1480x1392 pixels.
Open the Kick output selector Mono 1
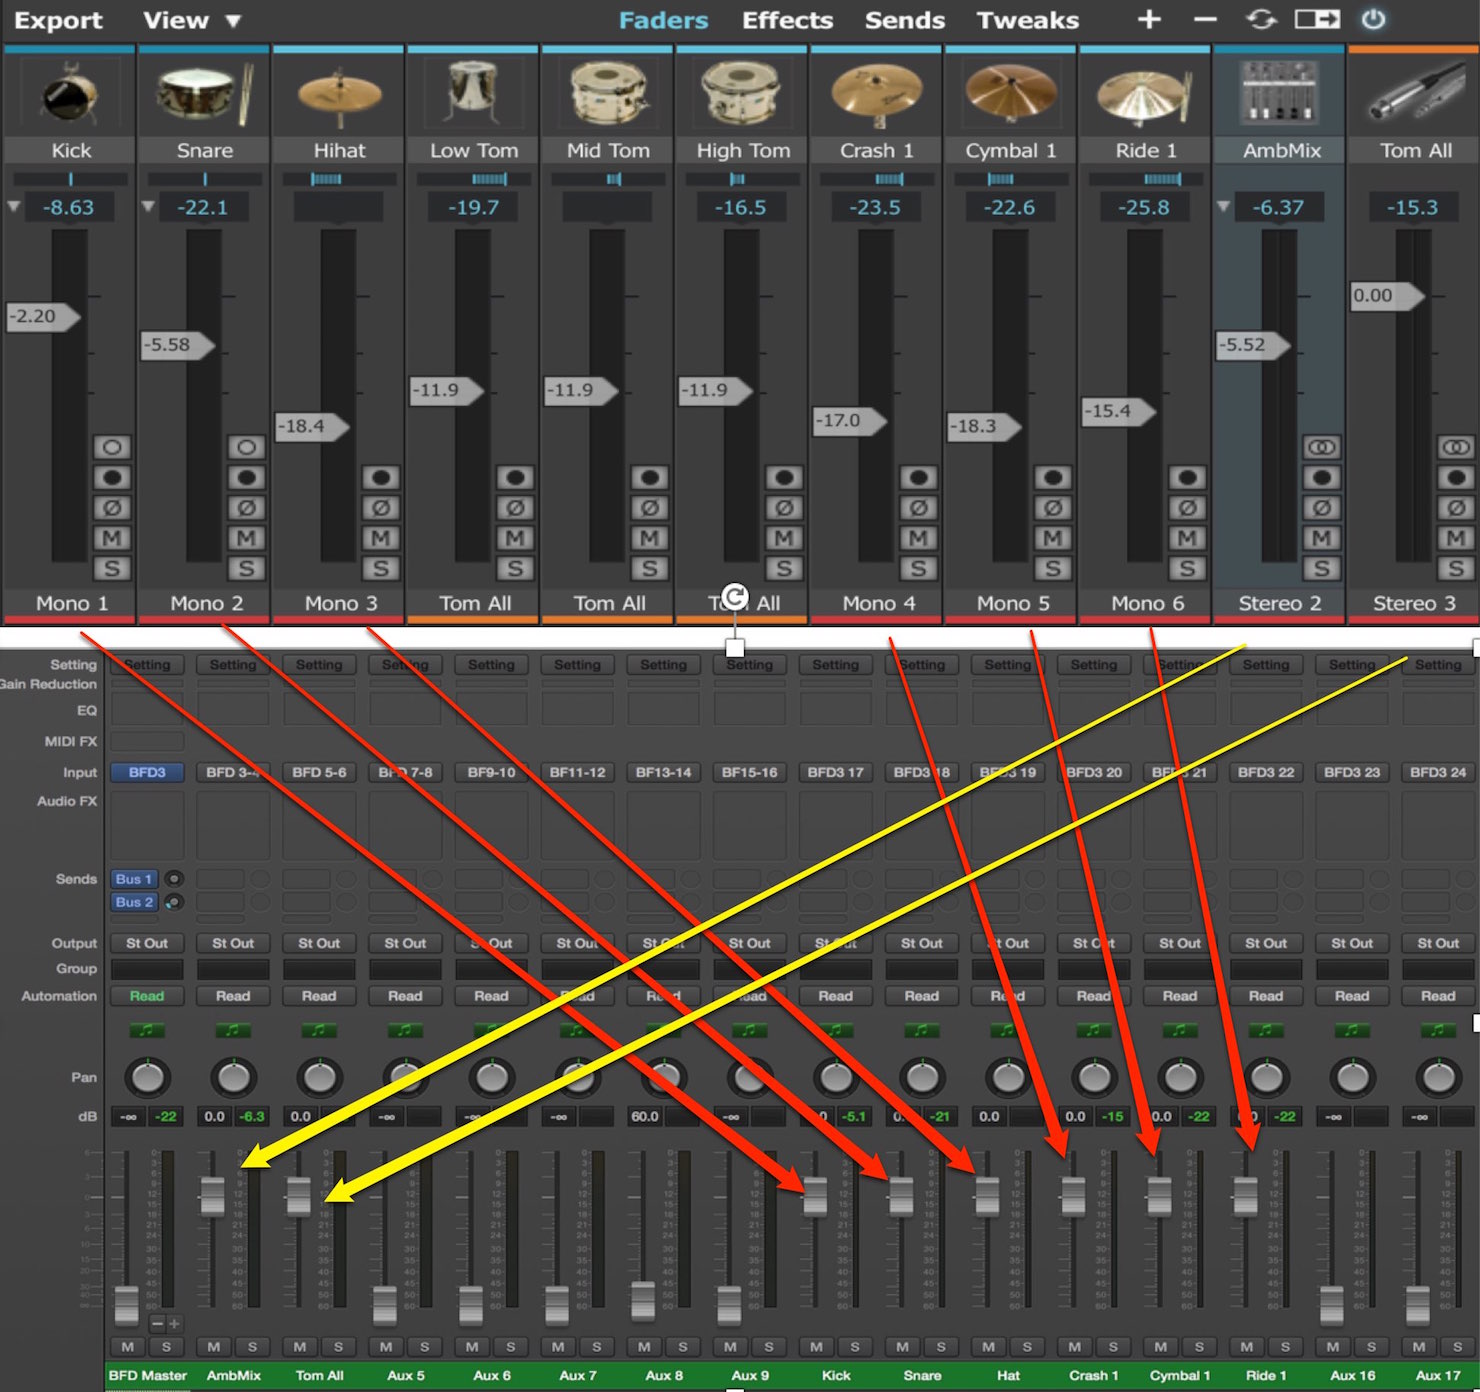point(71,603)
